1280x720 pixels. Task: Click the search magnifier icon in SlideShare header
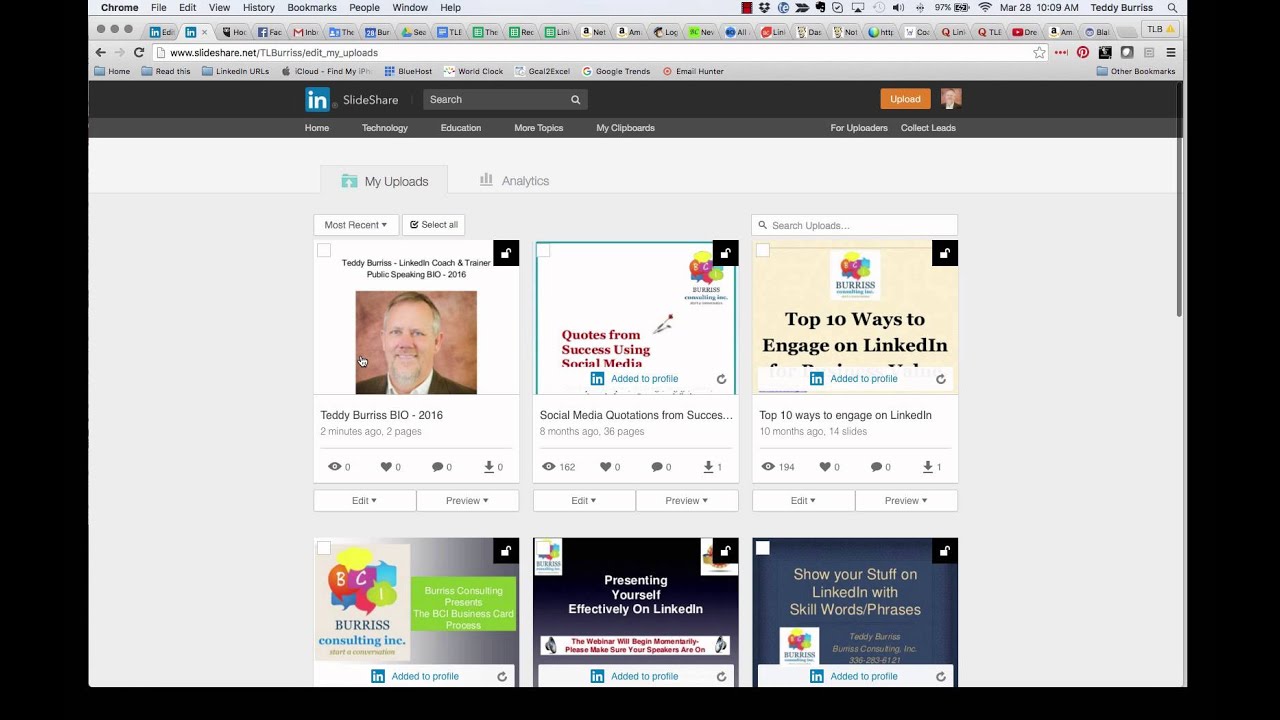575,100
